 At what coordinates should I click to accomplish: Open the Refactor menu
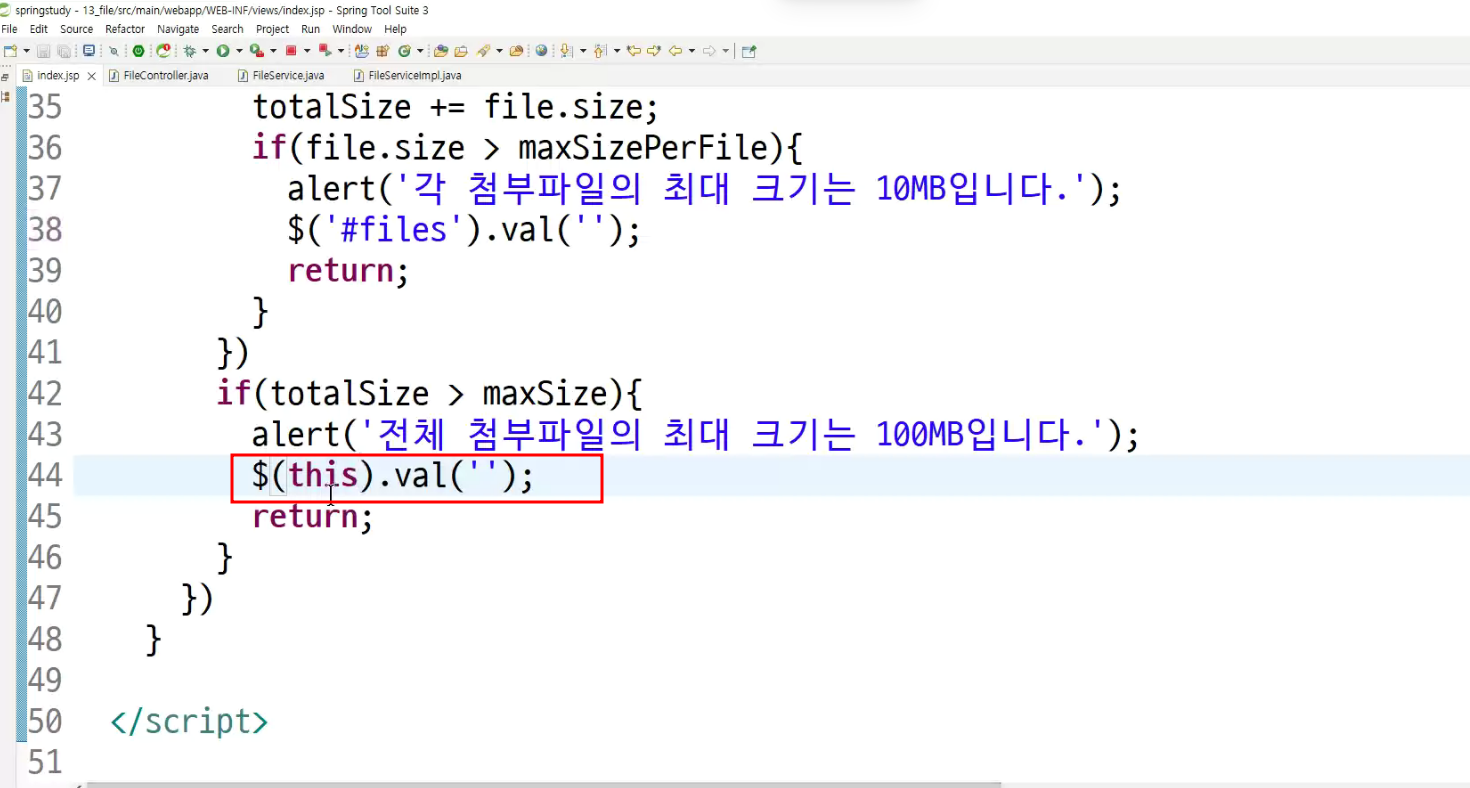pos(125,29)
